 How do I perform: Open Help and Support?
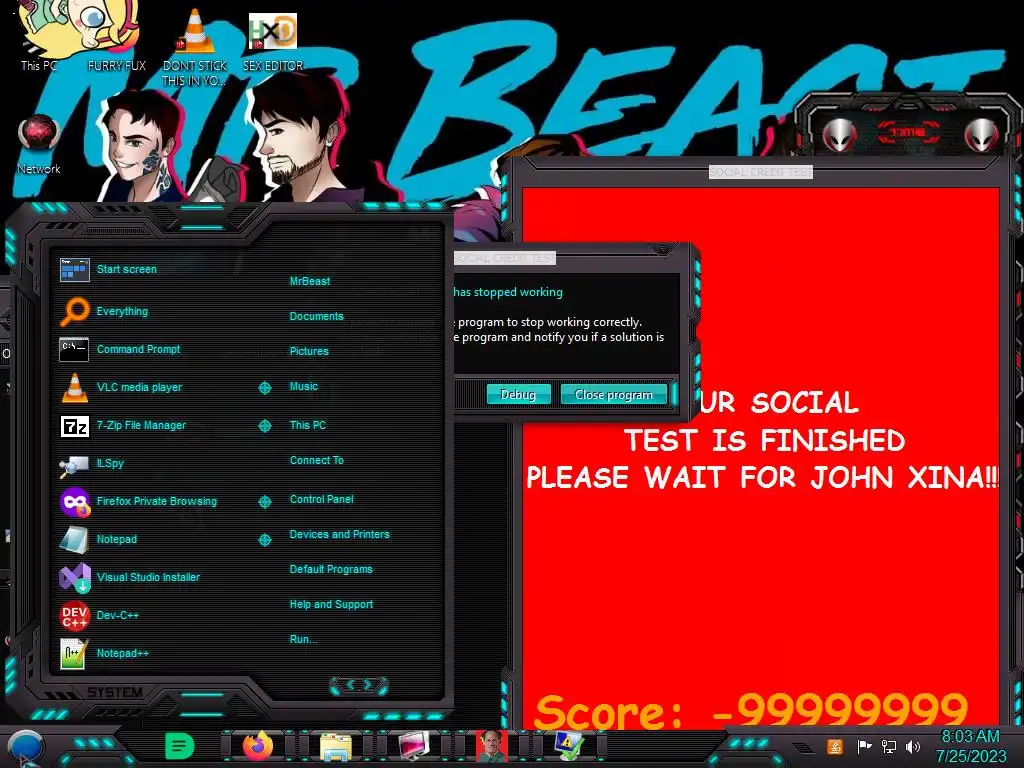(331, 605)
